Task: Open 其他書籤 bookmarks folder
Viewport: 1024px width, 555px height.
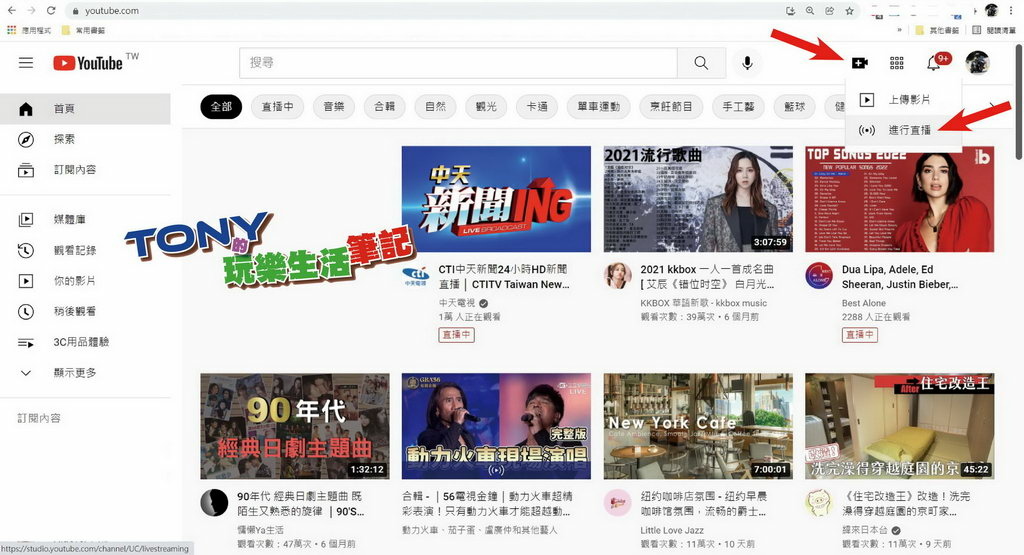Action: click(937, 30)
